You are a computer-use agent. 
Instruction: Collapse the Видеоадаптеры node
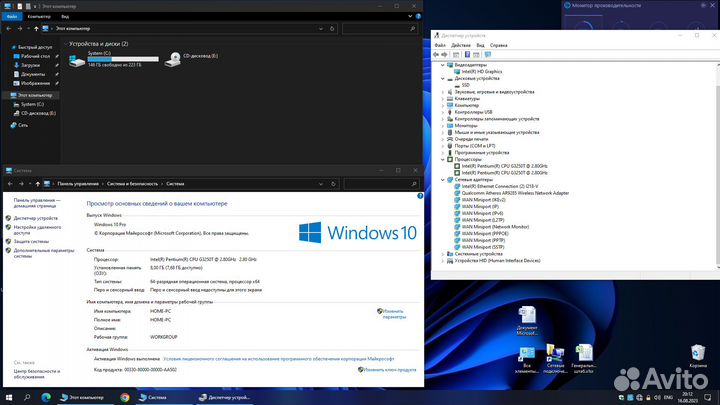[443, 65]
